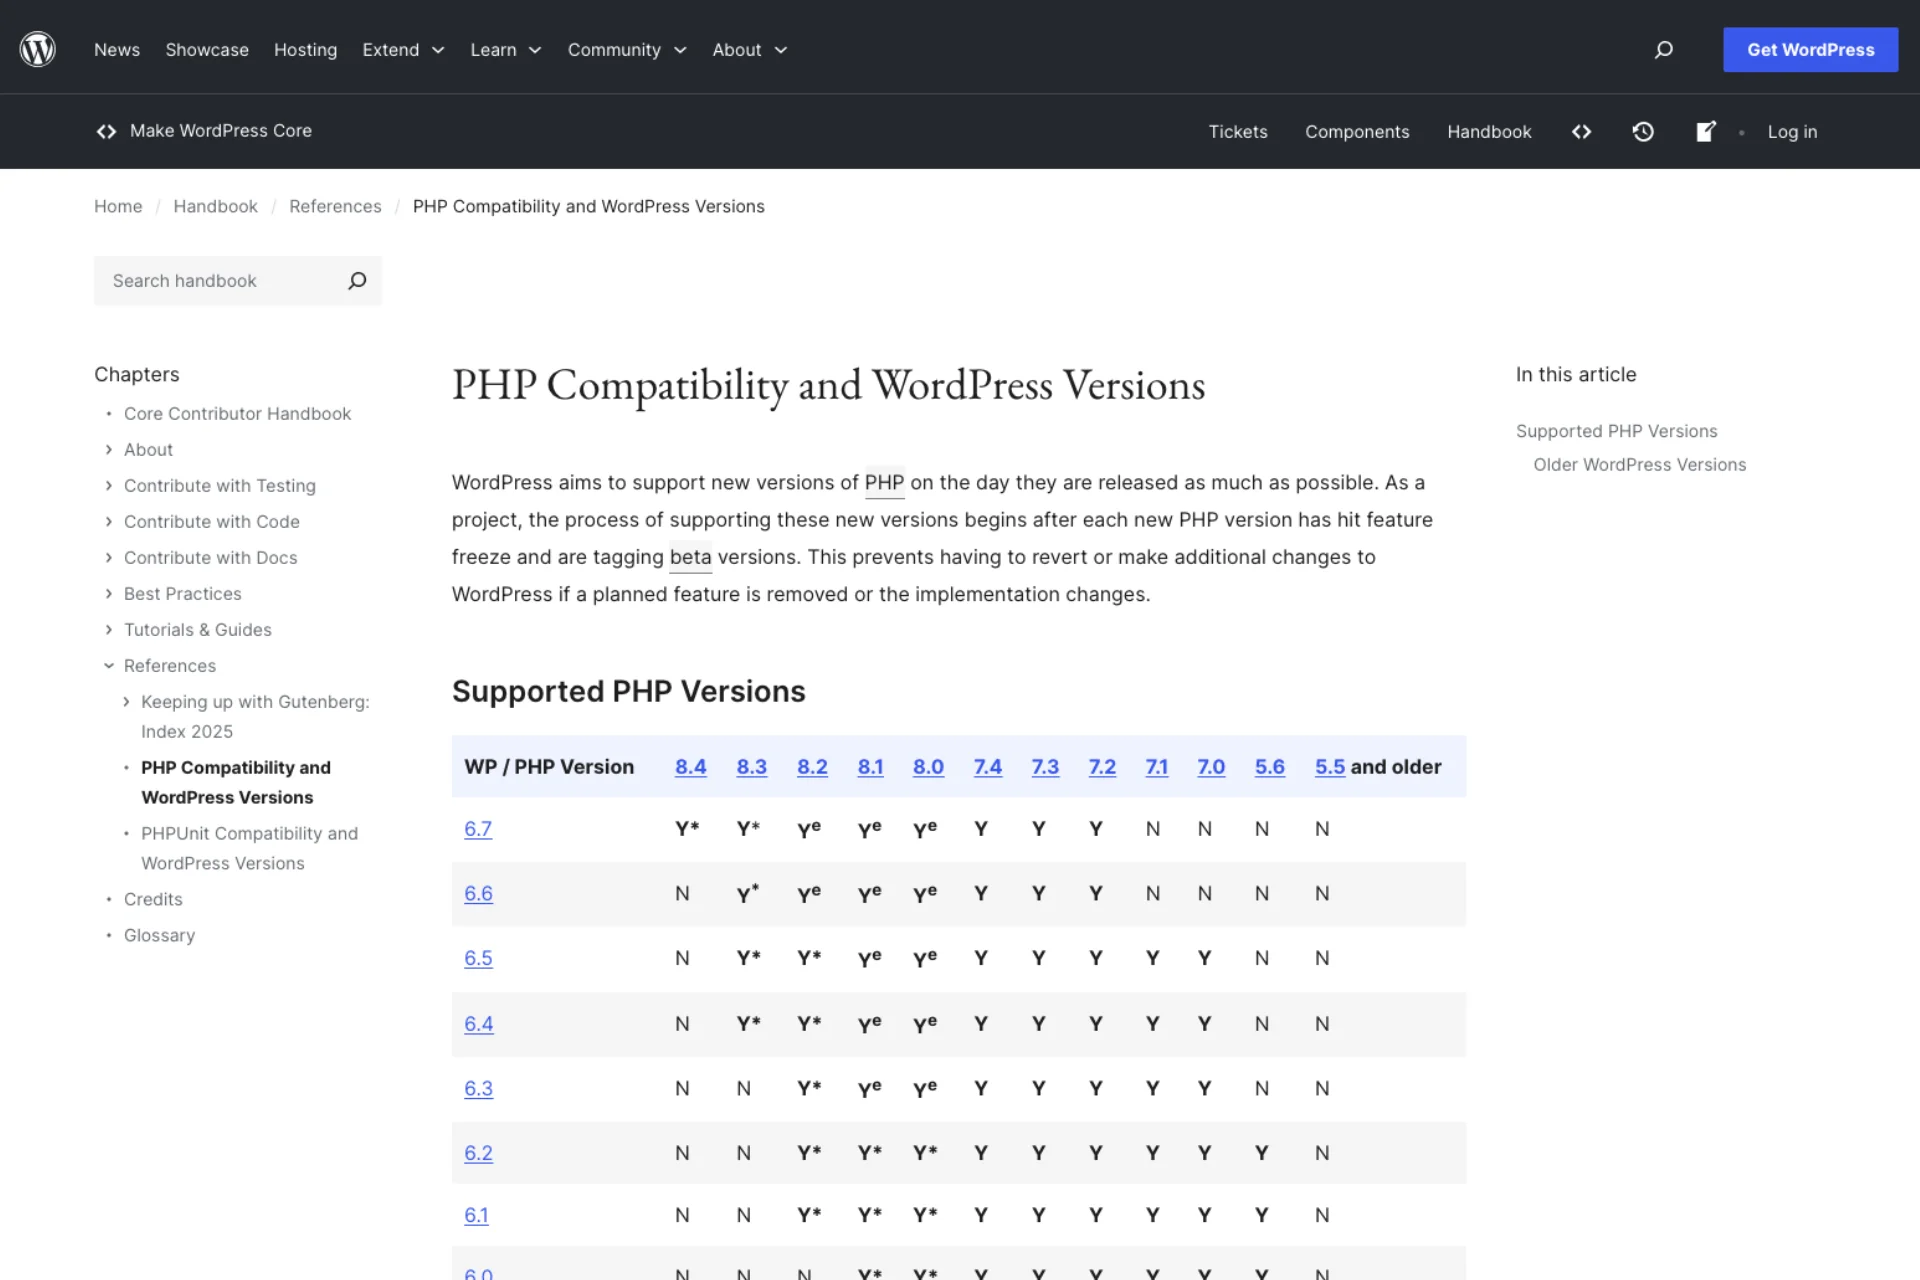
Task: Open PHP 7.2 column header link
Action: (1102, 767)
